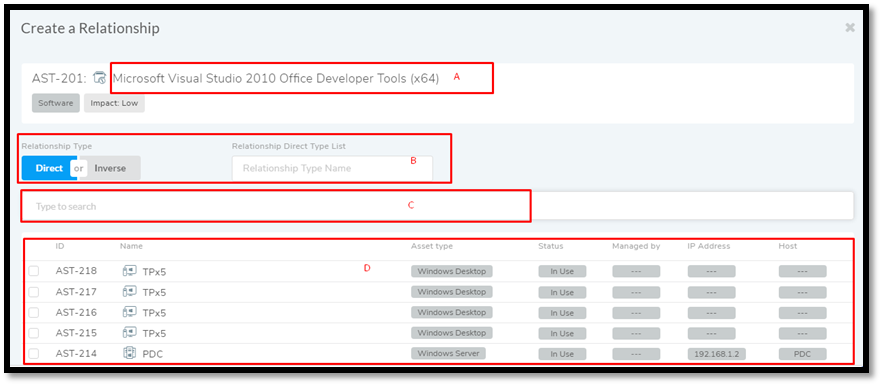This screenshot has width=882, height=386.
Task: Click the ID column header
Action: (60, 246)
